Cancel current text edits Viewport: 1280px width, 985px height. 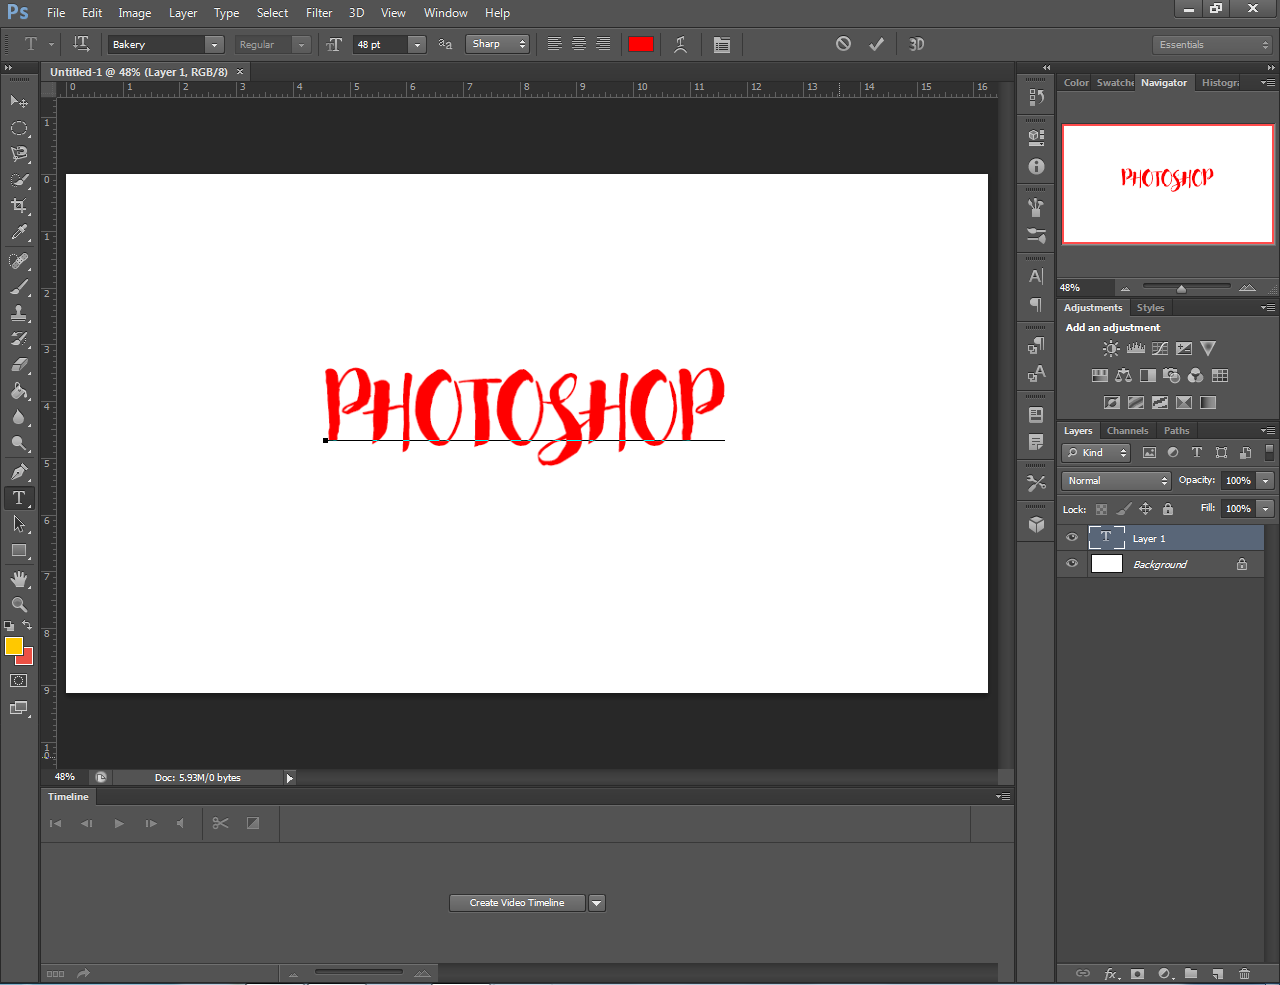point(843,44)
